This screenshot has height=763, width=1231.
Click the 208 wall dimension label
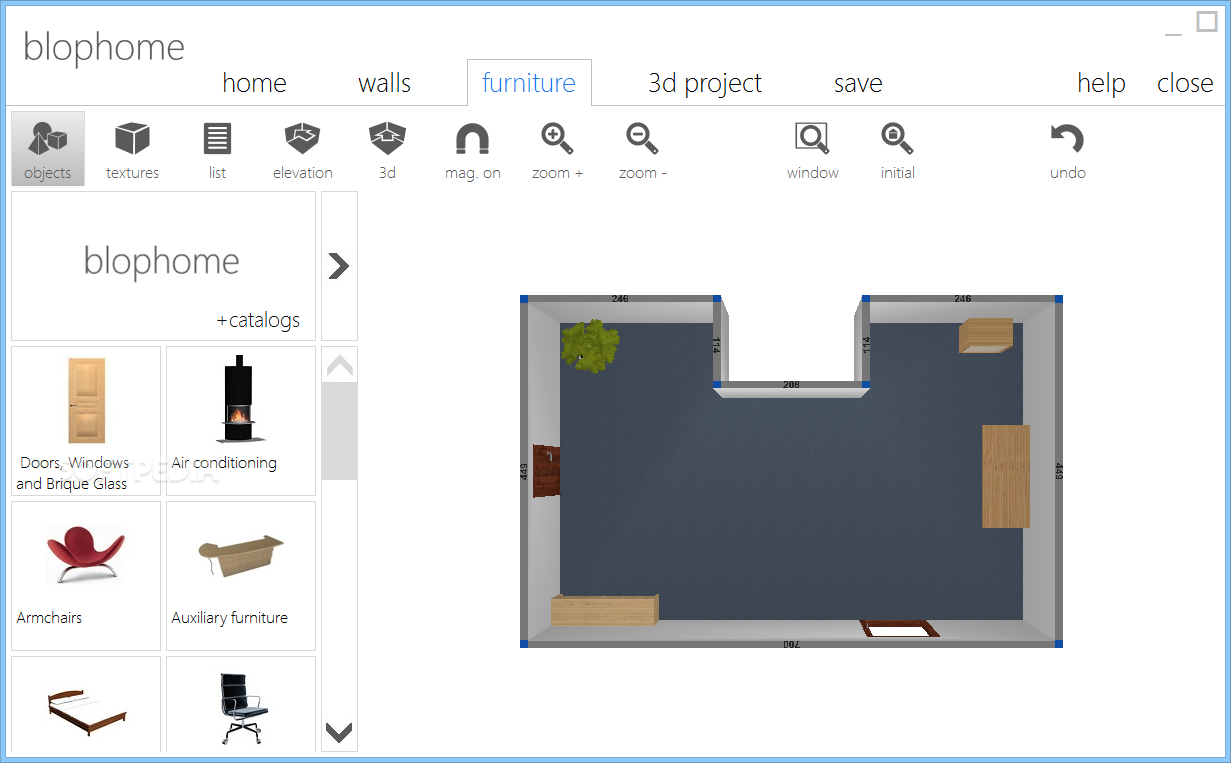tap(790, 384)
